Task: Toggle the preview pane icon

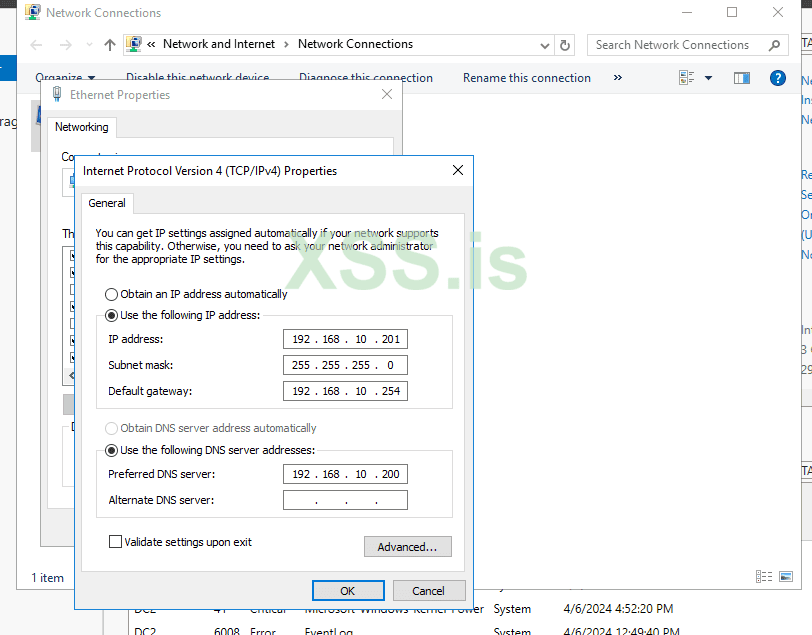Action: 742,78
